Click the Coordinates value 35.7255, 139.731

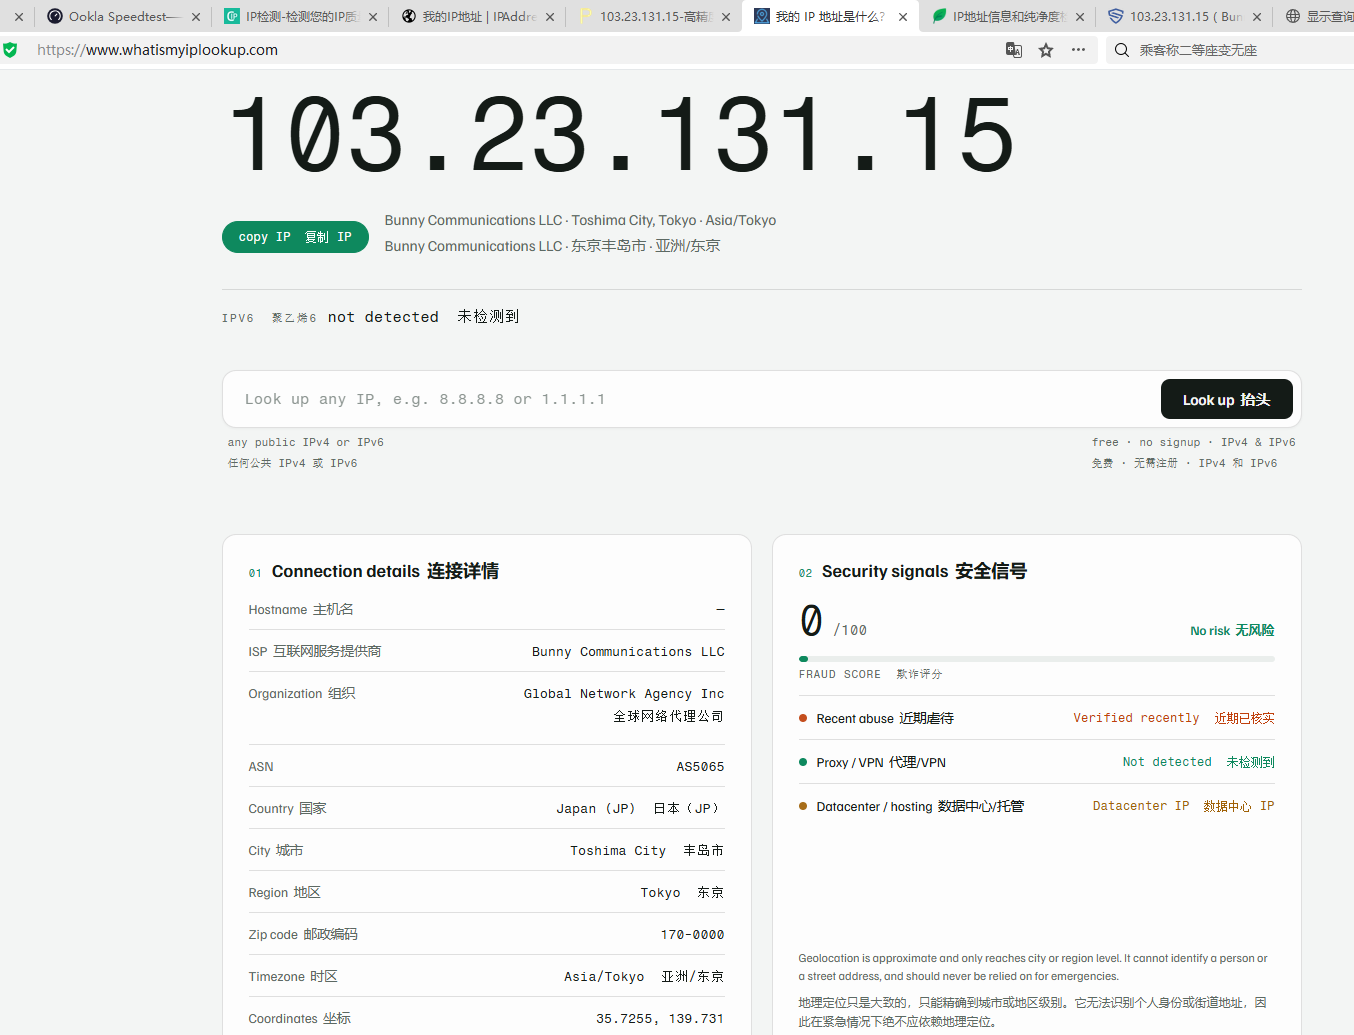(660, 1019)
